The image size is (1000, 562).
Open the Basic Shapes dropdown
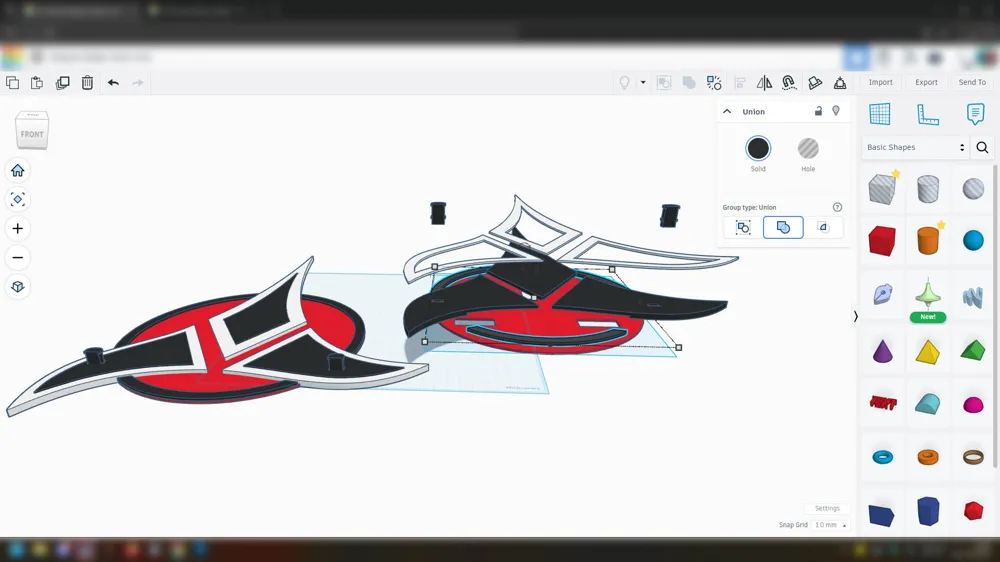(915, 147)
